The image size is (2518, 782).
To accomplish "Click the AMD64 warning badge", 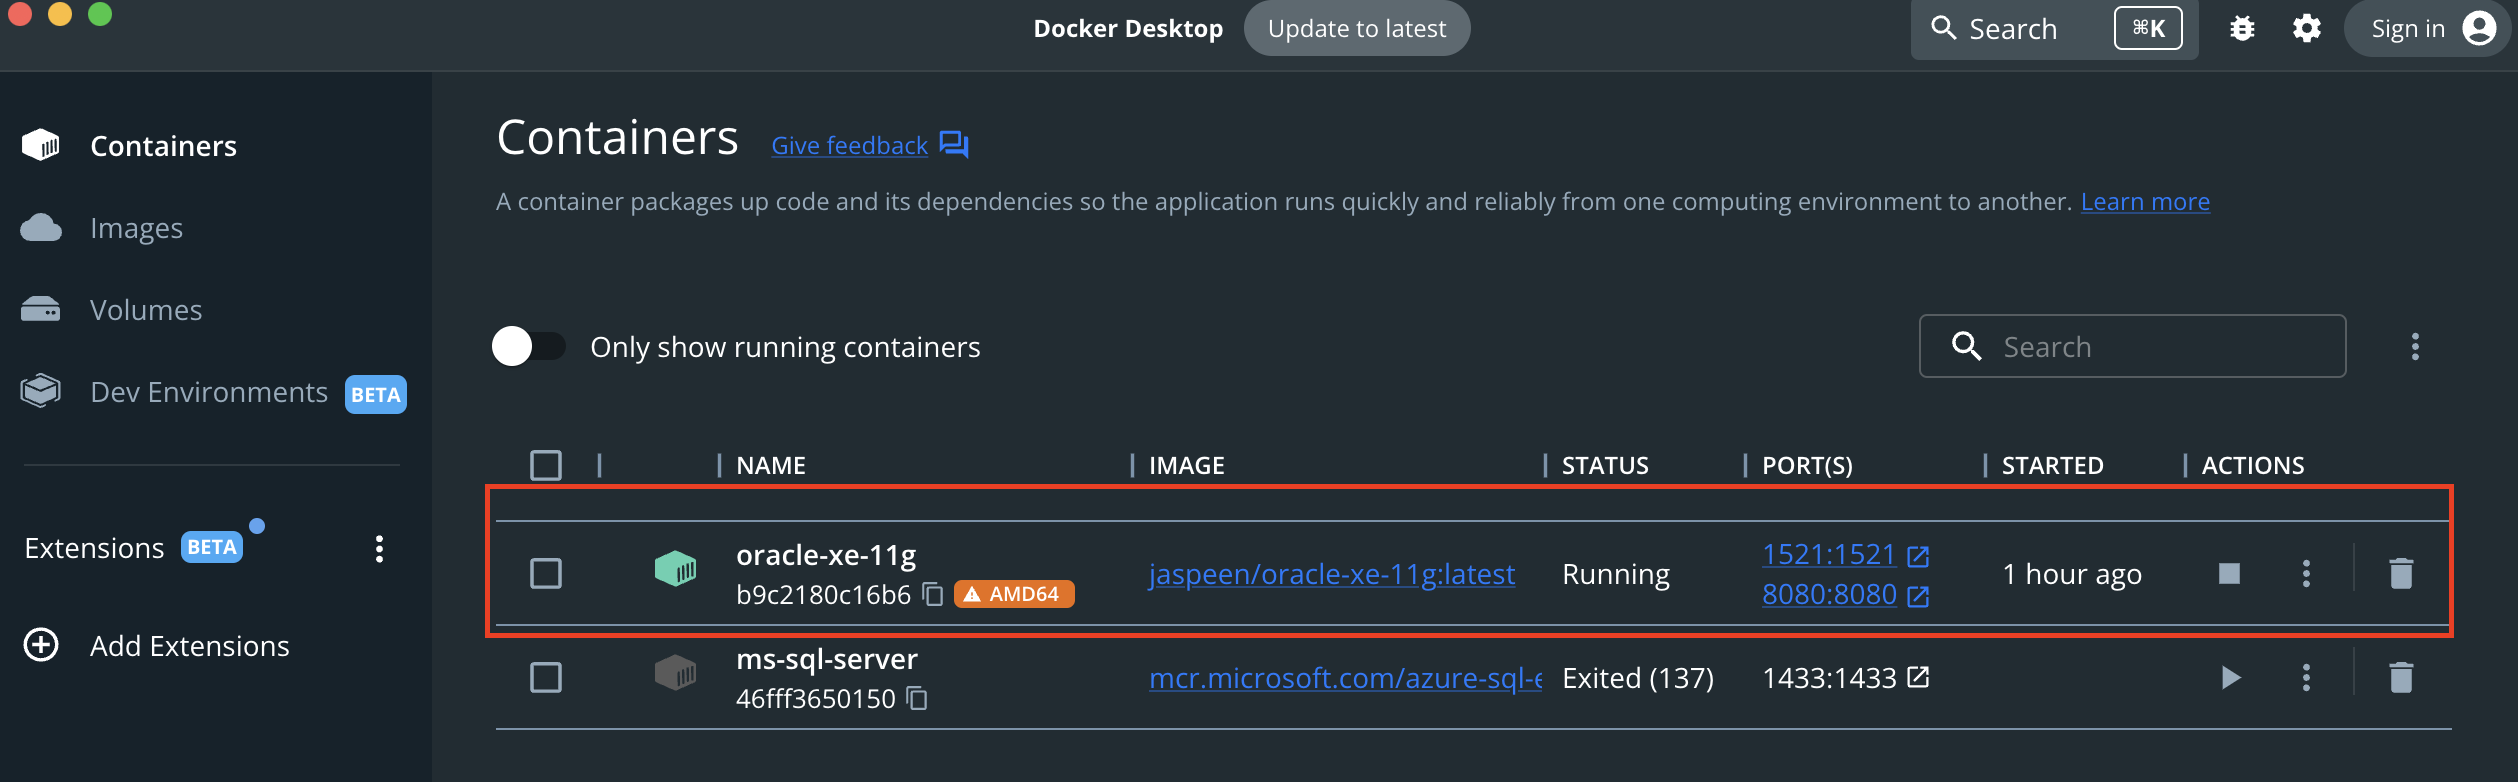I will click(x=1014, y=594).
